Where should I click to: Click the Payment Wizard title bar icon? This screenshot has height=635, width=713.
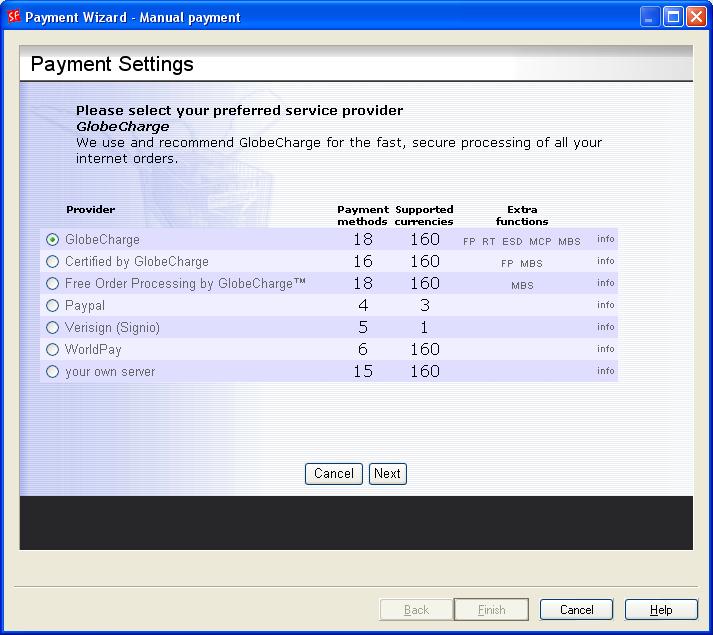click(x=13, y=17)
